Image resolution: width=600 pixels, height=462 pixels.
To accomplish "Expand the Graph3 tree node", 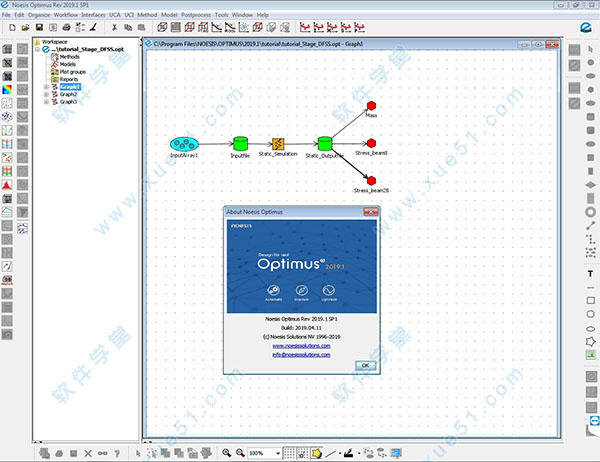I will click(44, 101).
